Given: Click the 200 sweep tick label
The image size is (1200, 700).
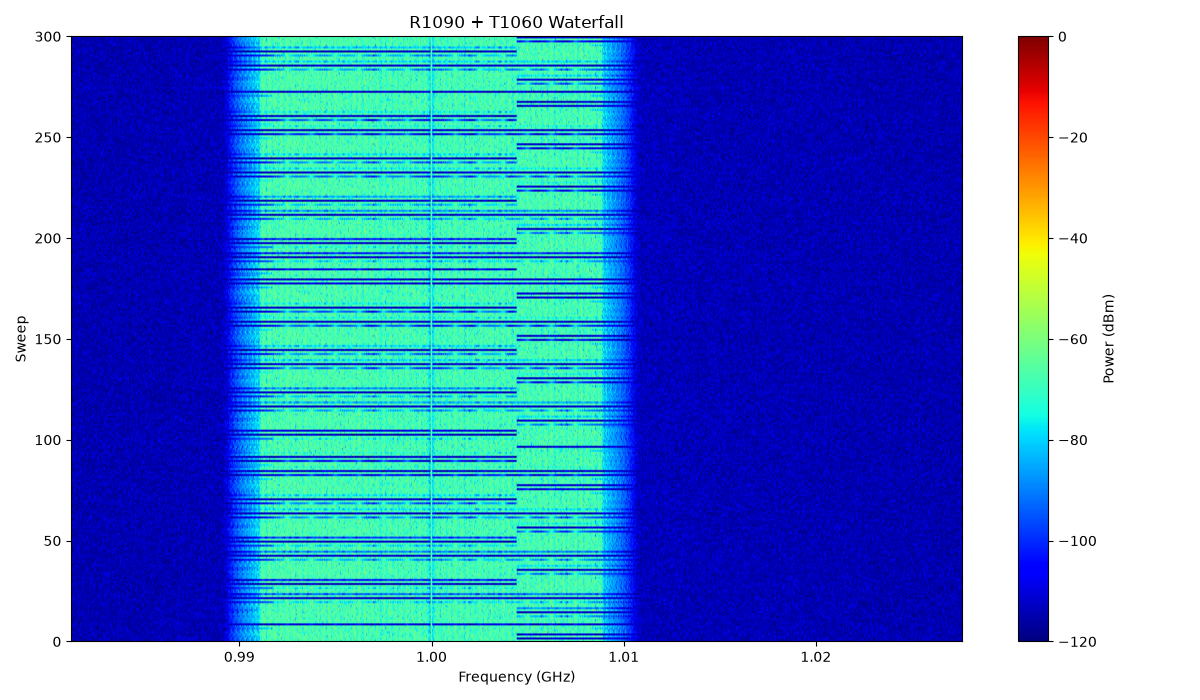Looking at the screenshot, I should click(49, 239).
